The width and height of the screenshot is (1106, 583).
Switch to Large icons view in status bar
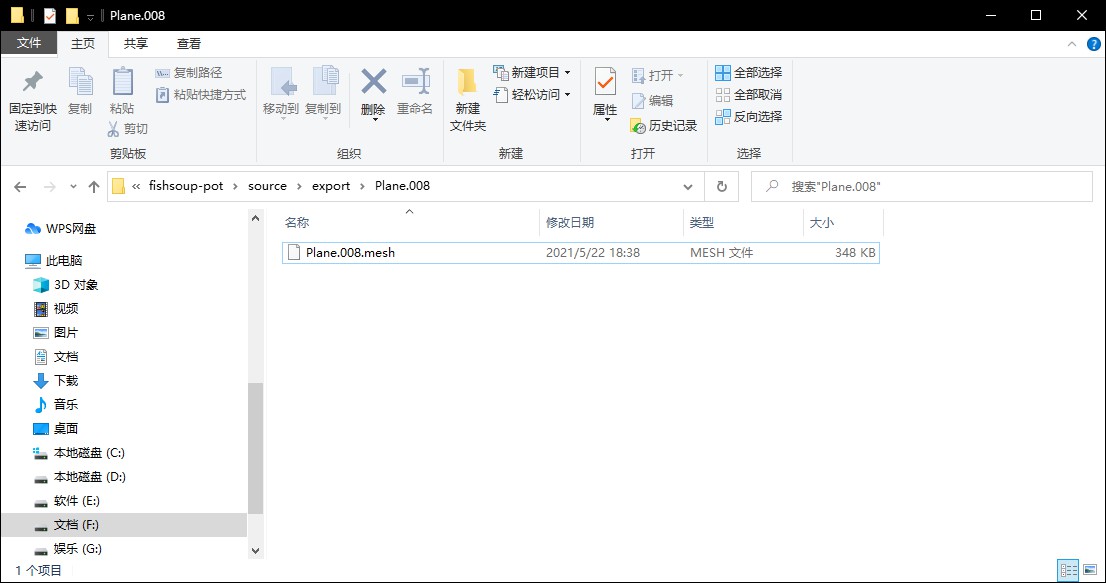coord(1090,570)
